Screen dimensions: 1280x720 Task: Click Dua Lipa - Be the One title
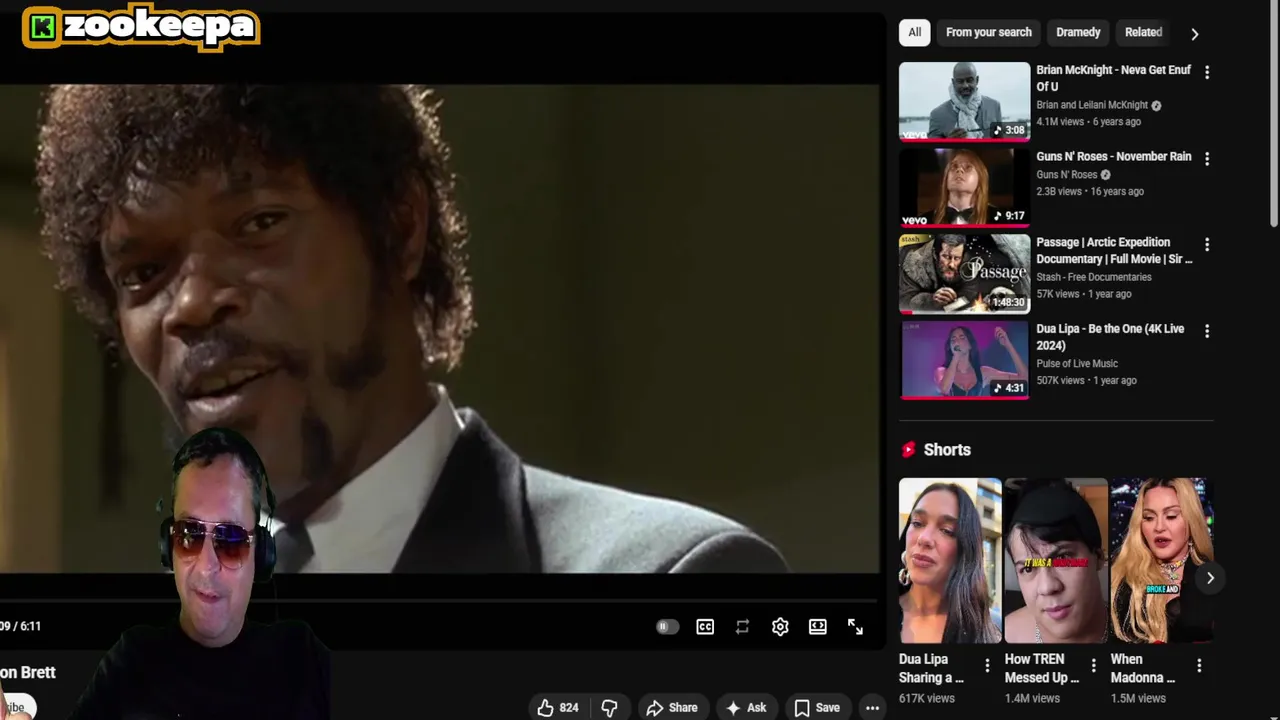(x=1110, y=337)
